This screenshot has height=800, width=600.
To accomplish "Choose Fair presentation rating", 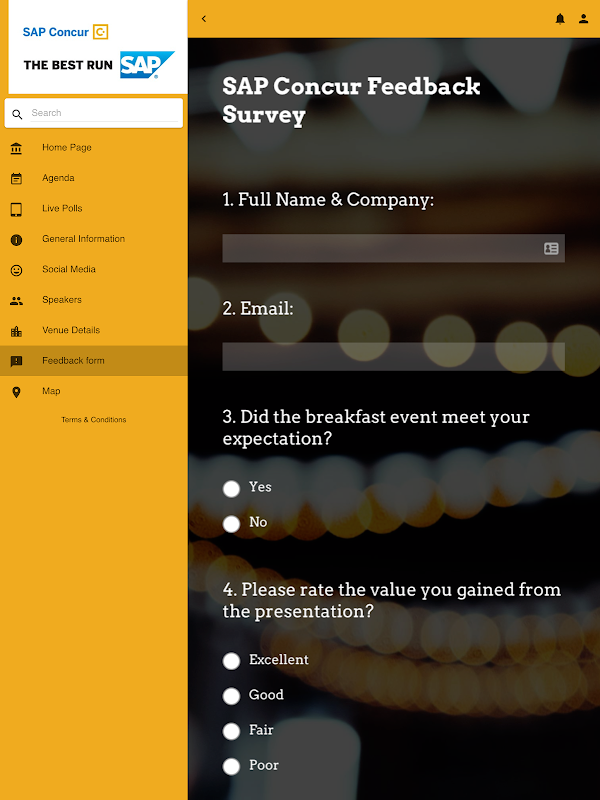I will (x=231, y=731).
